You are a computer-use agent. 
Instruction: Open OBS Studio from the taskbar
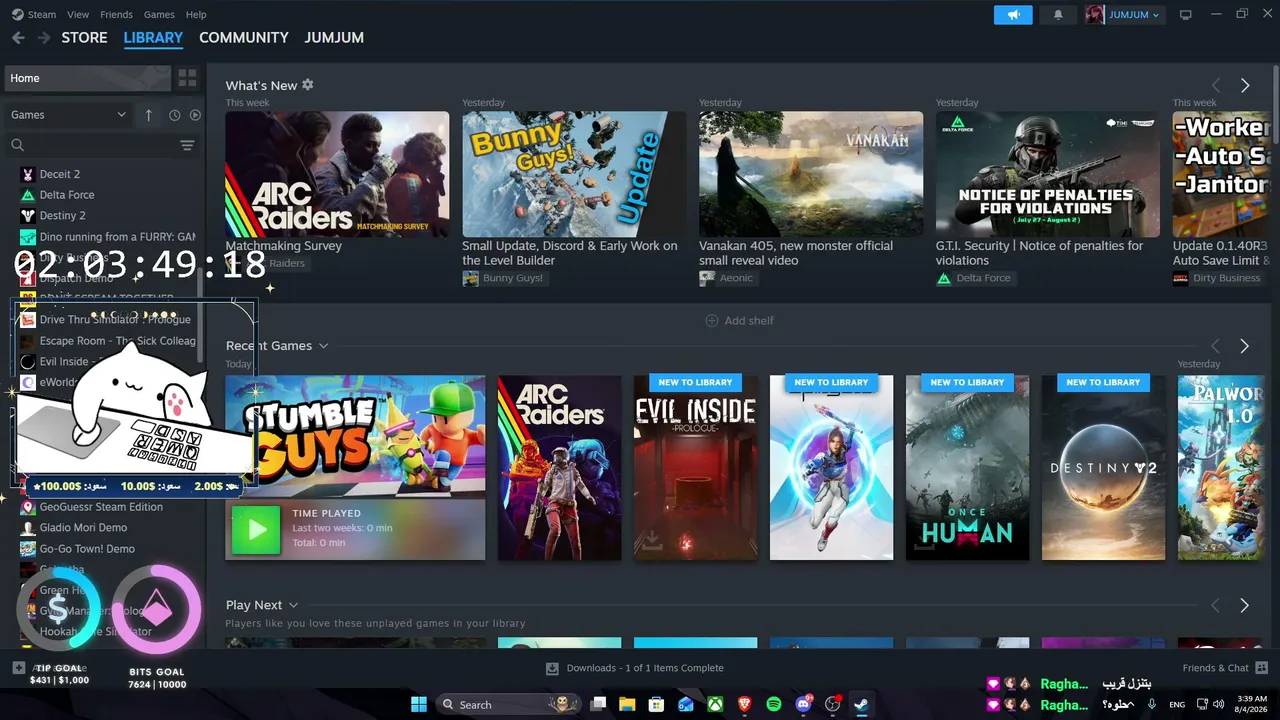832,704
